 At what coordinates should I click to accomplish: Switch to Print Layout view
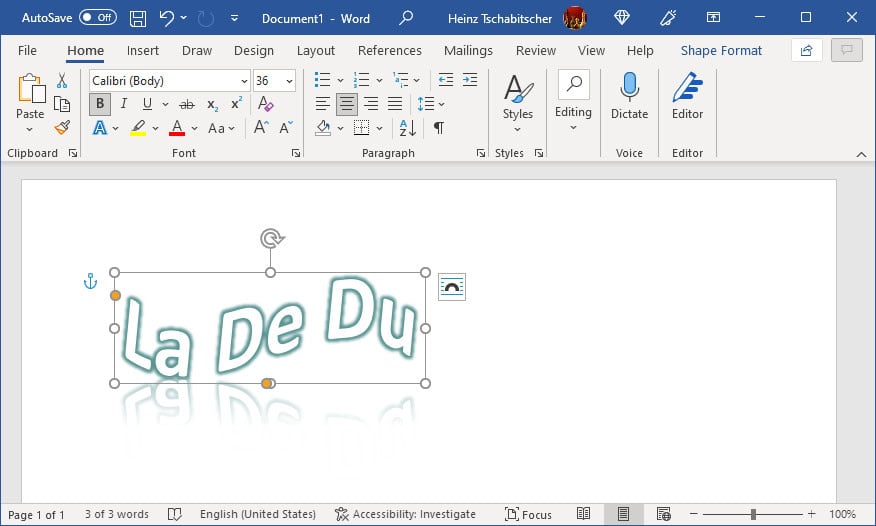(x=623, y=514)
